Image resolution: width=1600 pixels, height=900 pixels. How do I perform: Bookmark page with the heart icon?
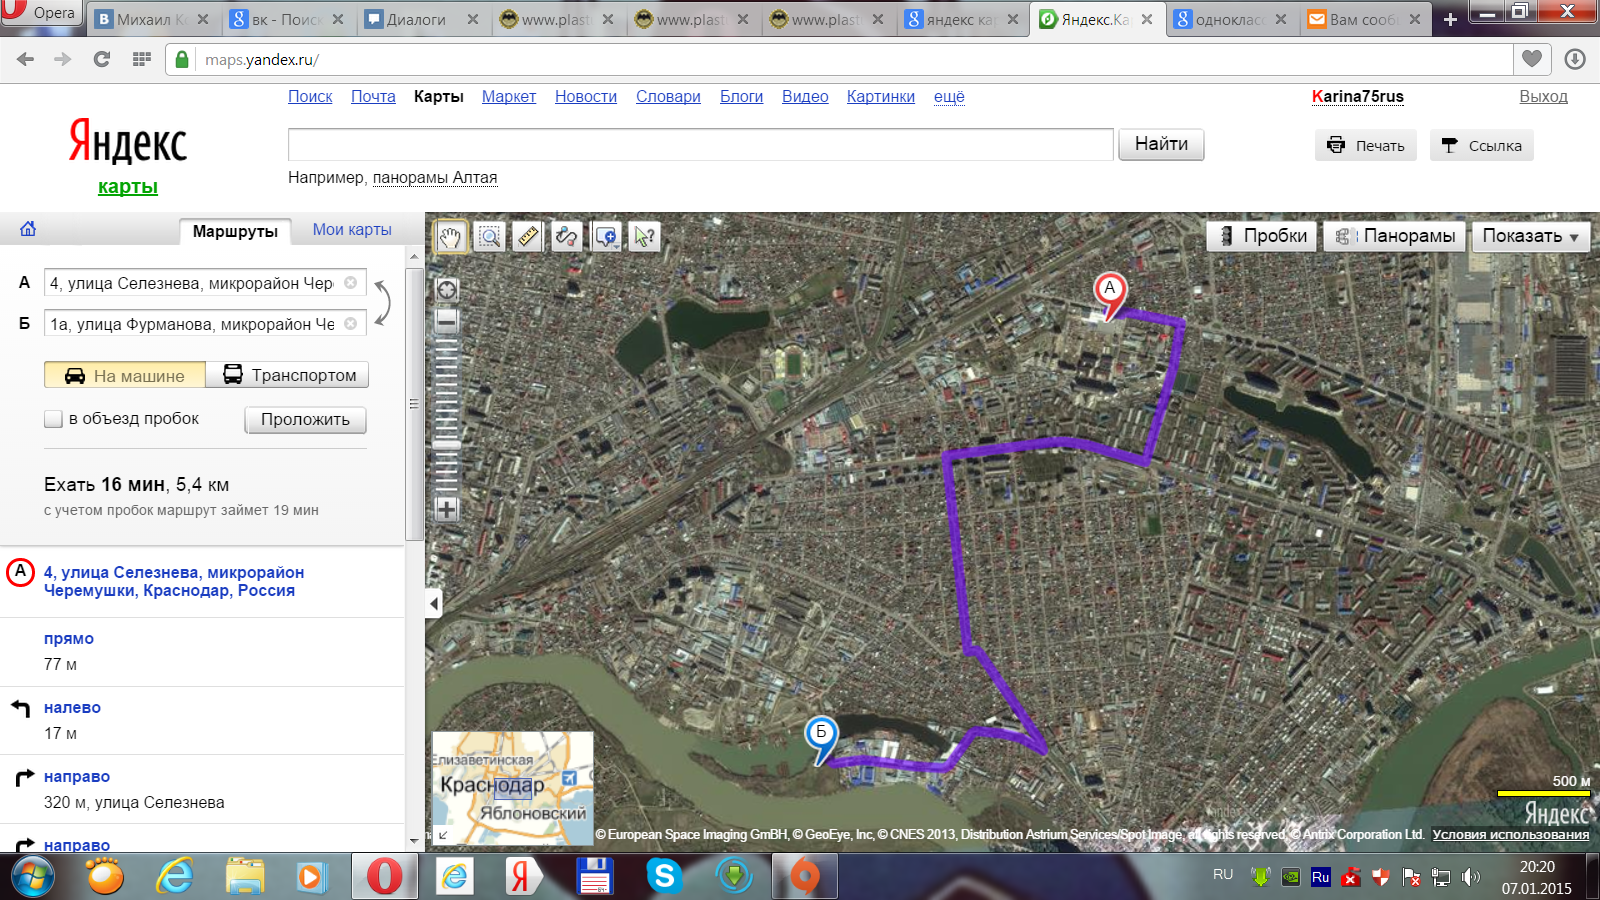1531,60
